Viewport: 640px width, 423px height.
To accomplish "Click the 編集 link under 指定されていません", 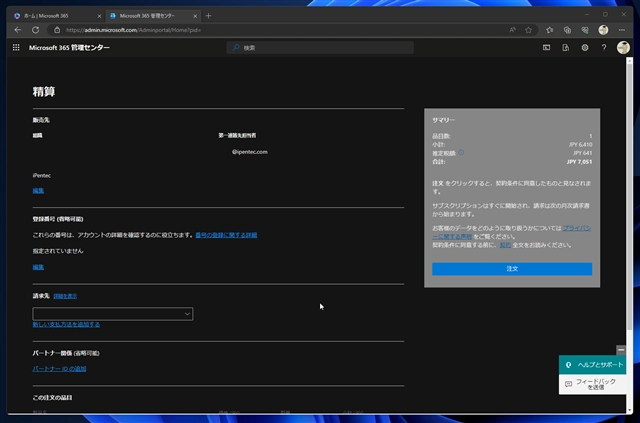I will pos(38,267).
